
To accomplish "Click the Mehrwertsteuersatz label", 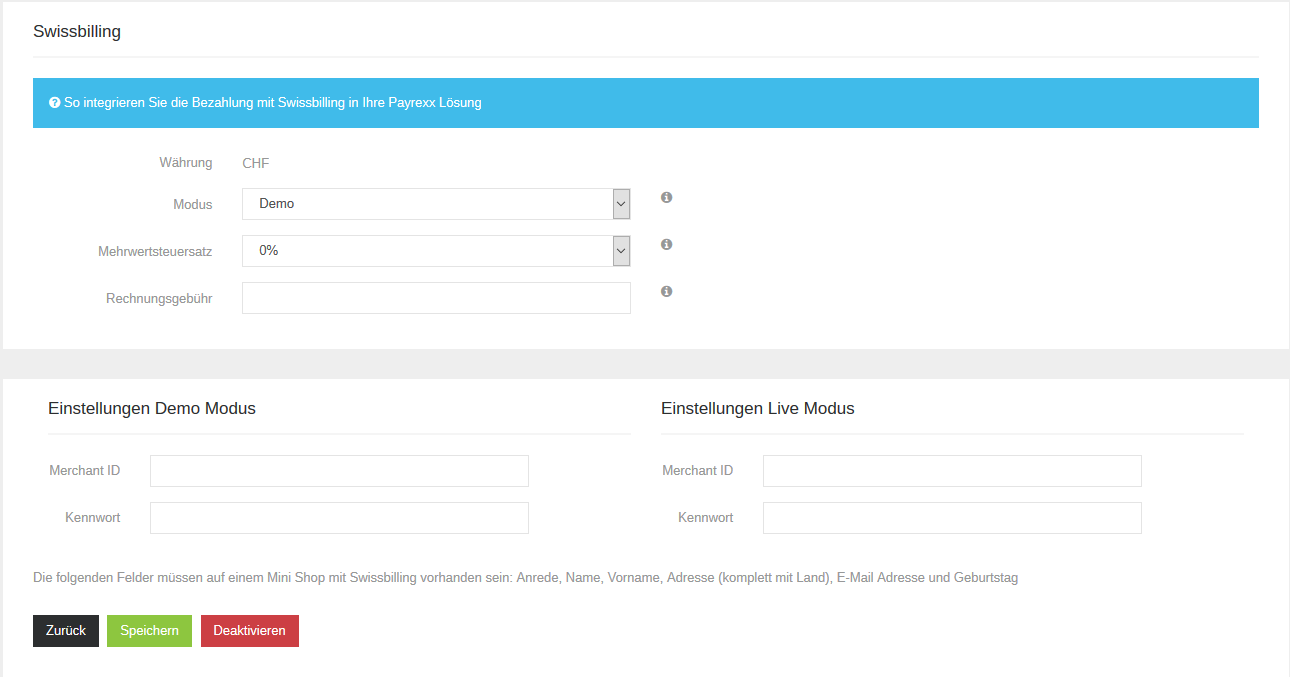I will pyautogui.click(x=155, y=251).
